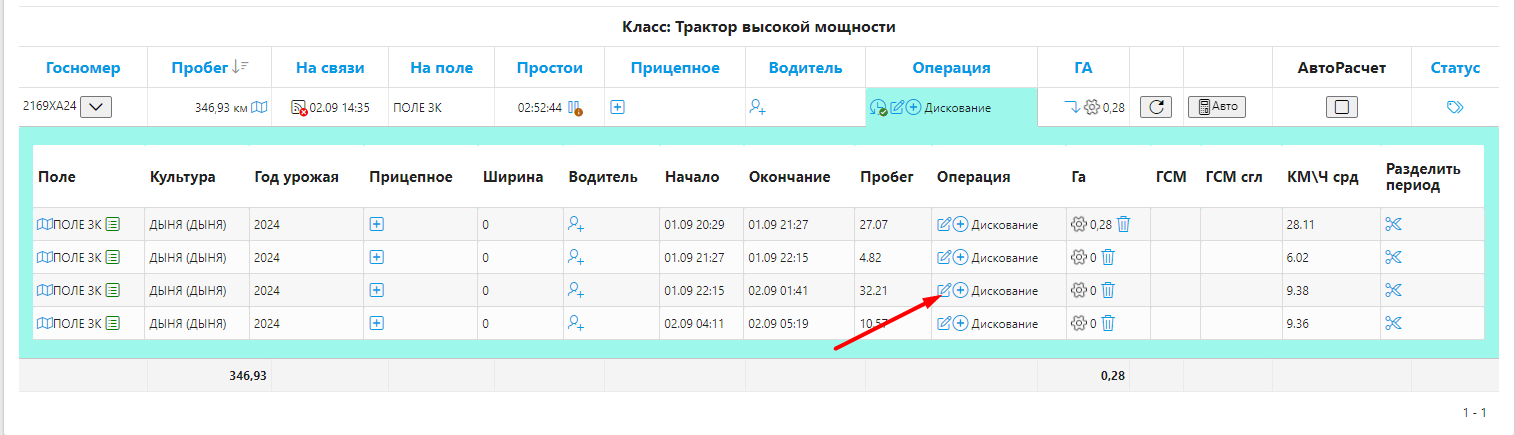This screenshot has height=435, width=1515.
Task: Sort by the На связи column header
Action: point(330,68)
